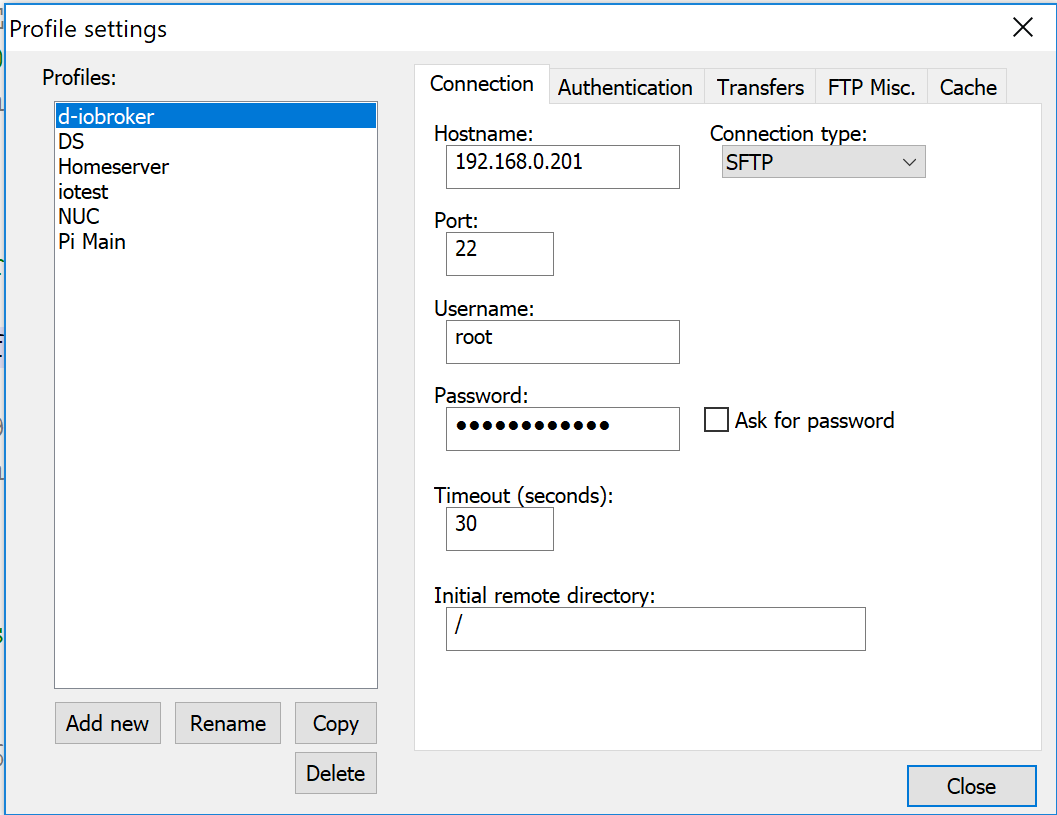Open the Transfers tab
Image resolution: width=1057 pixels, height=815 pixels.
coord(759,87)
